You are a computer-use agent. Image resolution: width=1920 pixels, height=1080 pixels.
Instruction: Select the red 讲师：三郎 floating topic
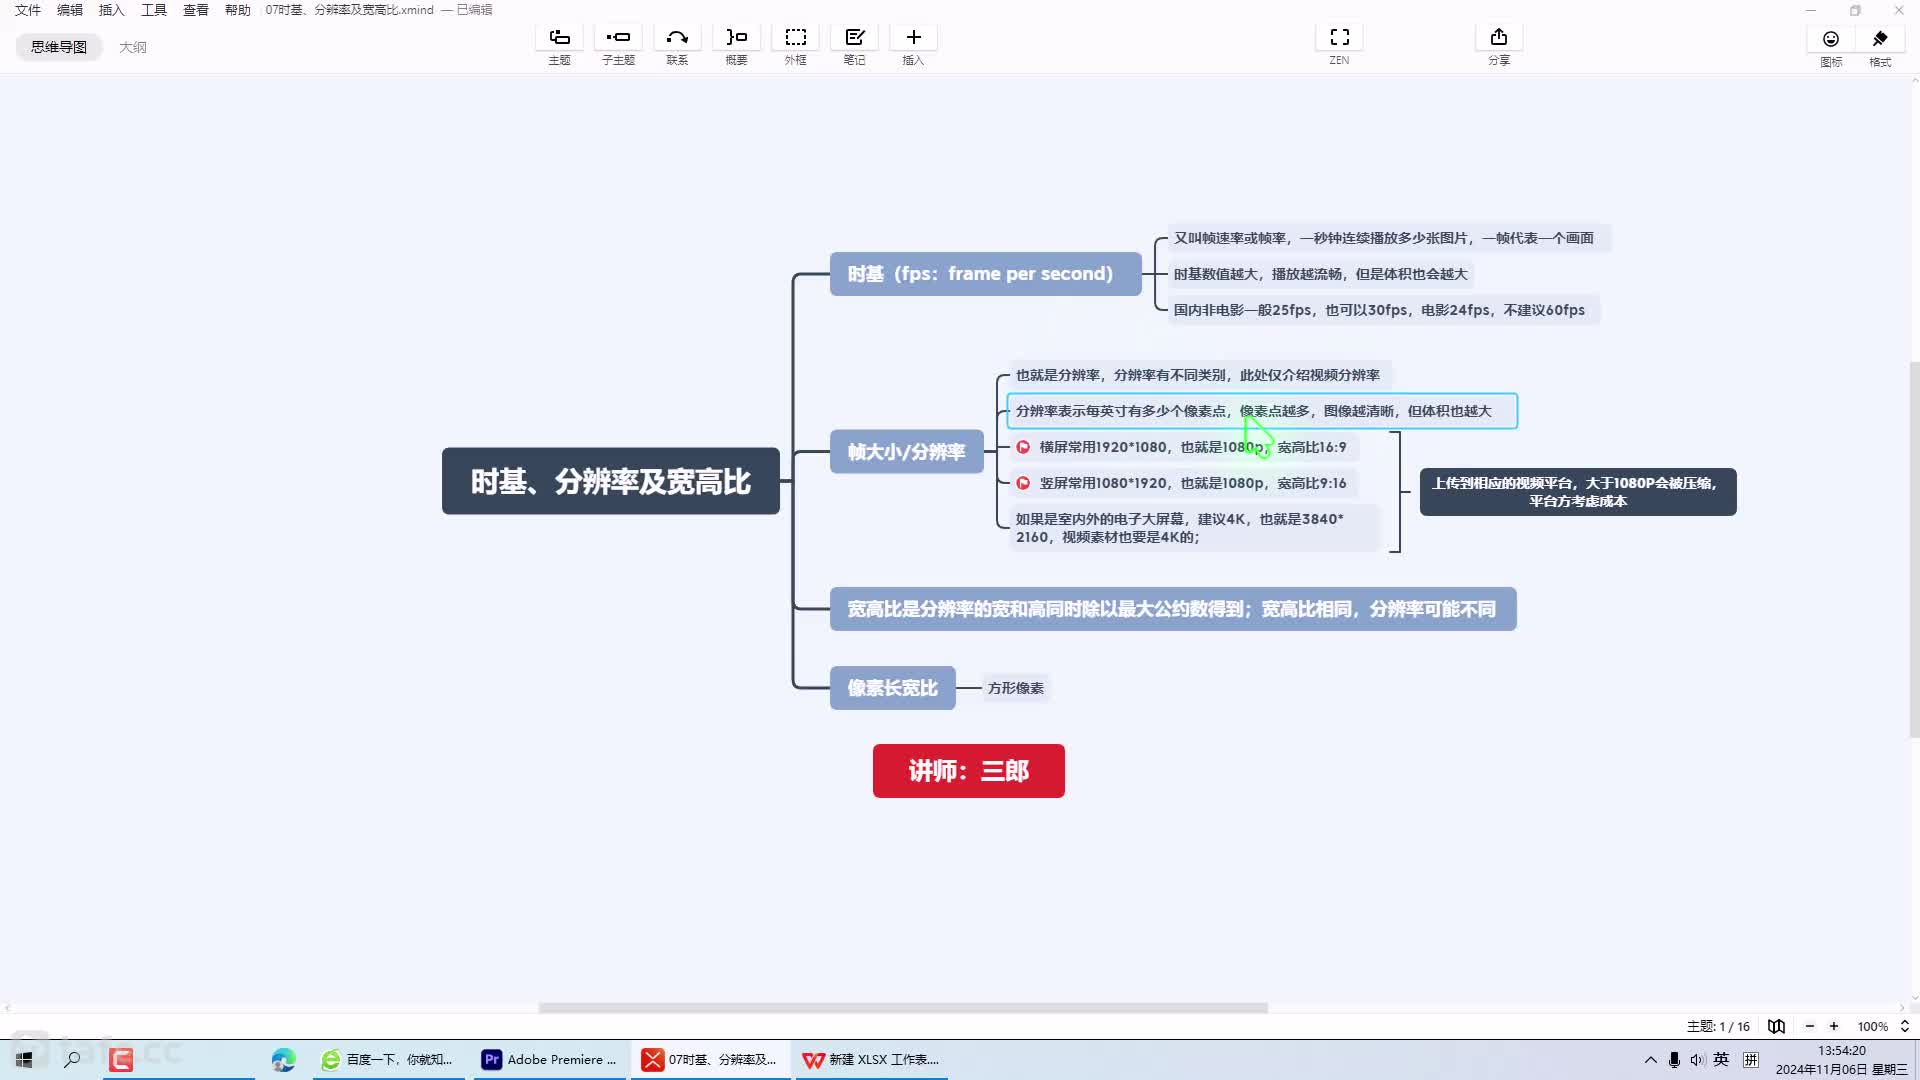968,771
